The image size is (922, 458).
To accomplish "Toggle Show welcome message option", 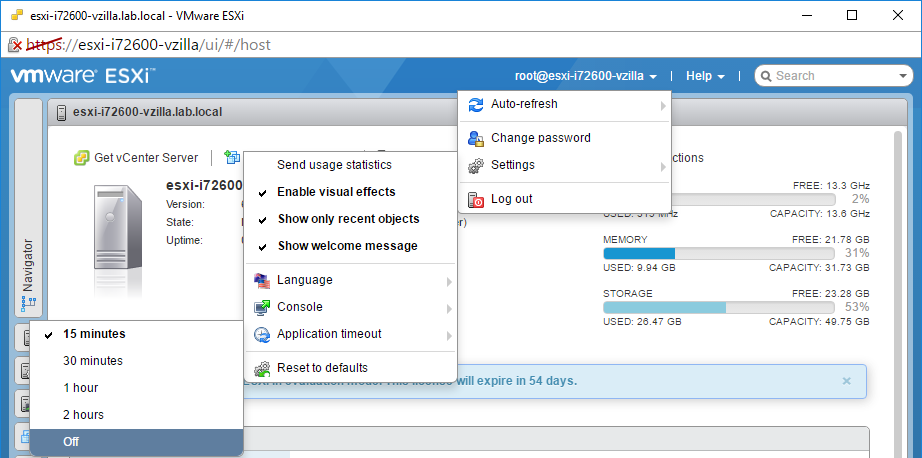I will [x=350, y=246].
